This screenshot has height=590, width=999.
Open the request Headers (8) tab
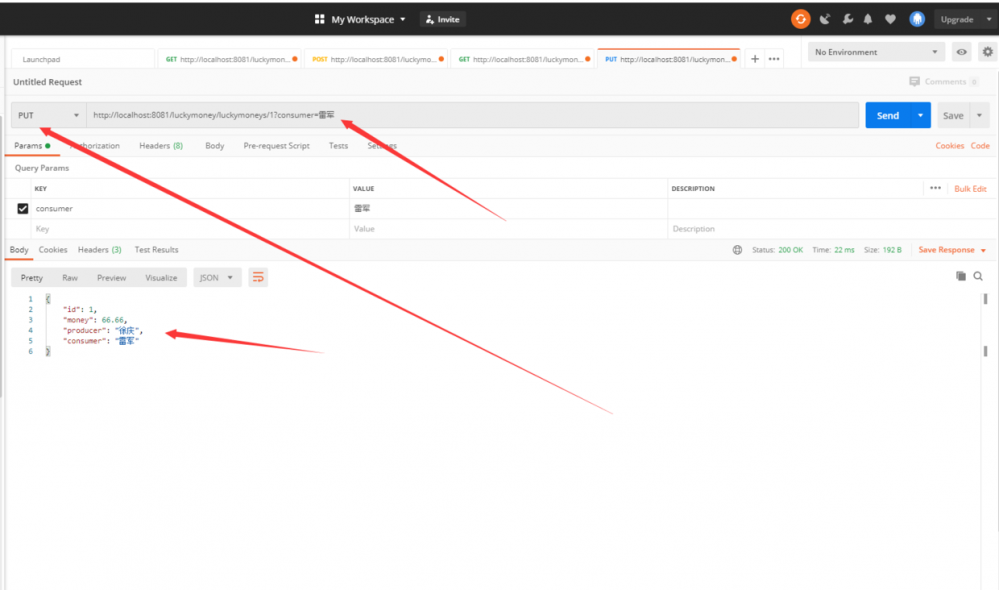(x=161, y=145)
